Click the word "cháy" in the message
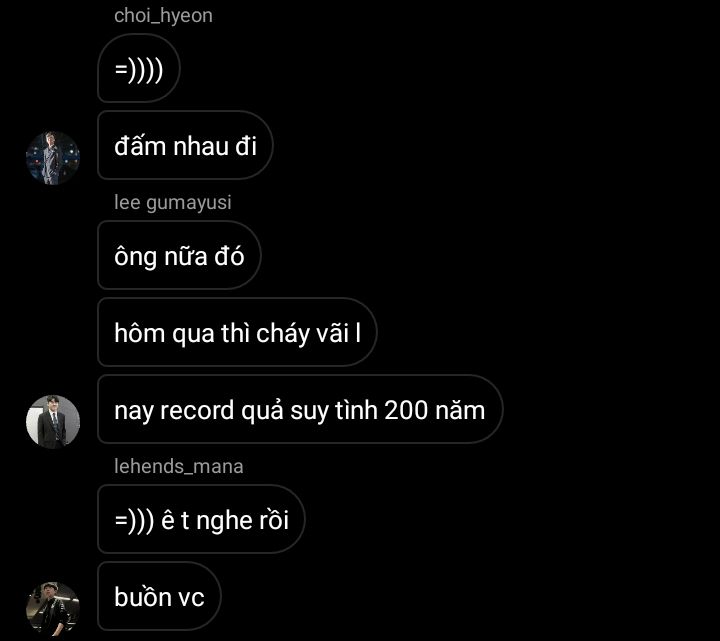Screen dimensions: 720x641 click(x=283, y=334)
